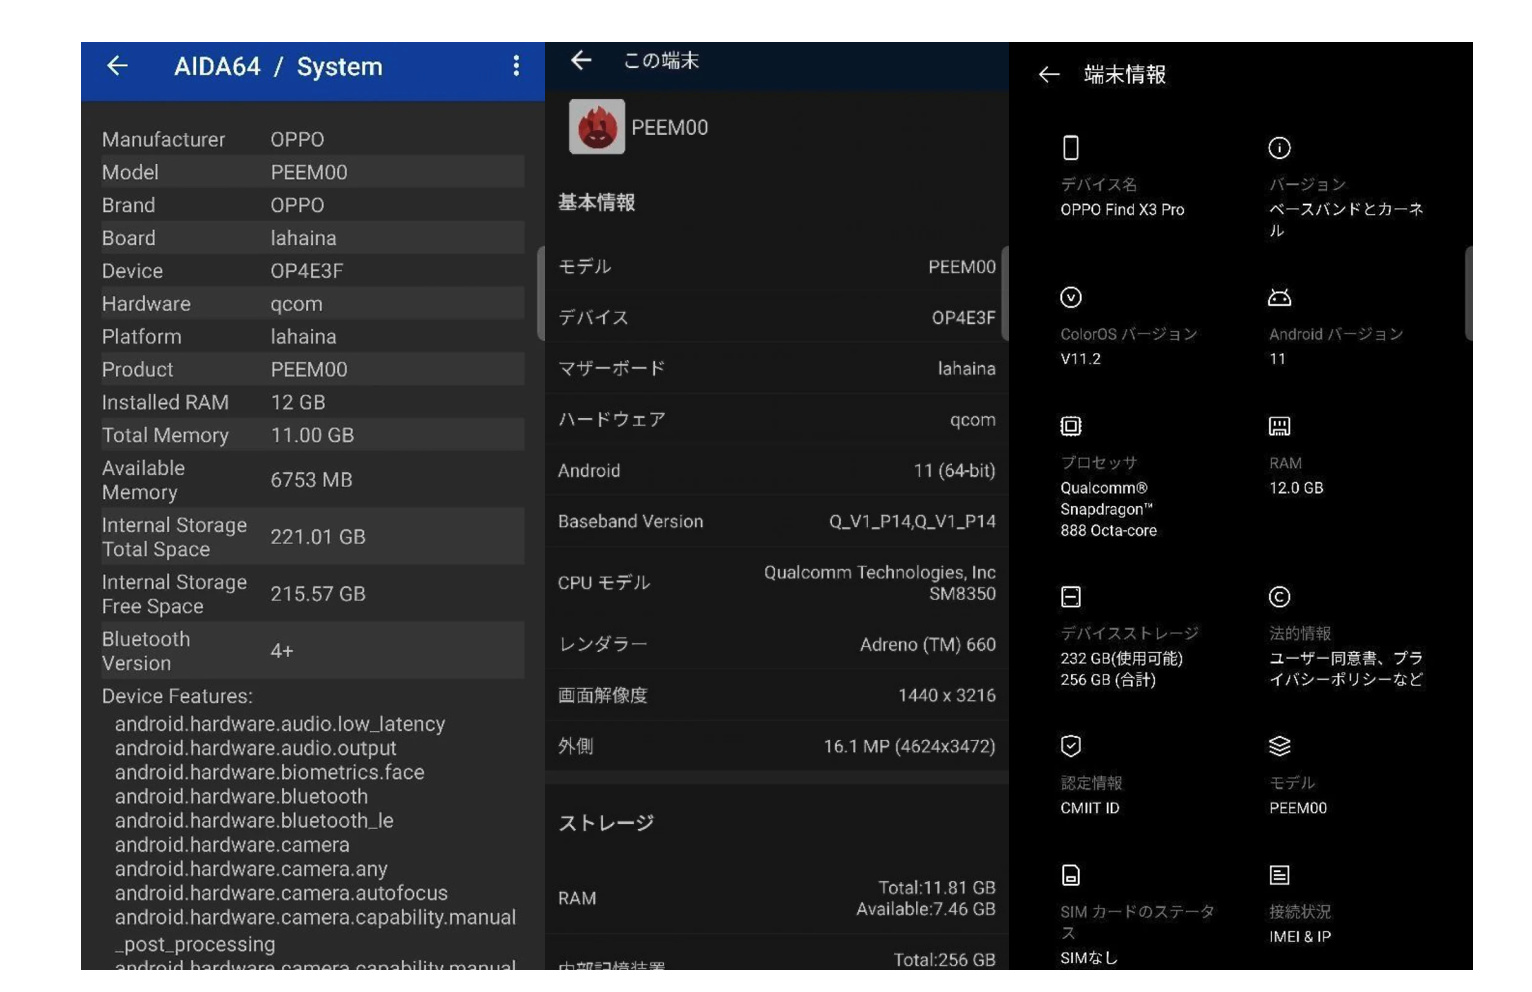Tap phone icon above デバイス名
Viewport: 1532px width, 992px height.
(x=1071, y=148)
